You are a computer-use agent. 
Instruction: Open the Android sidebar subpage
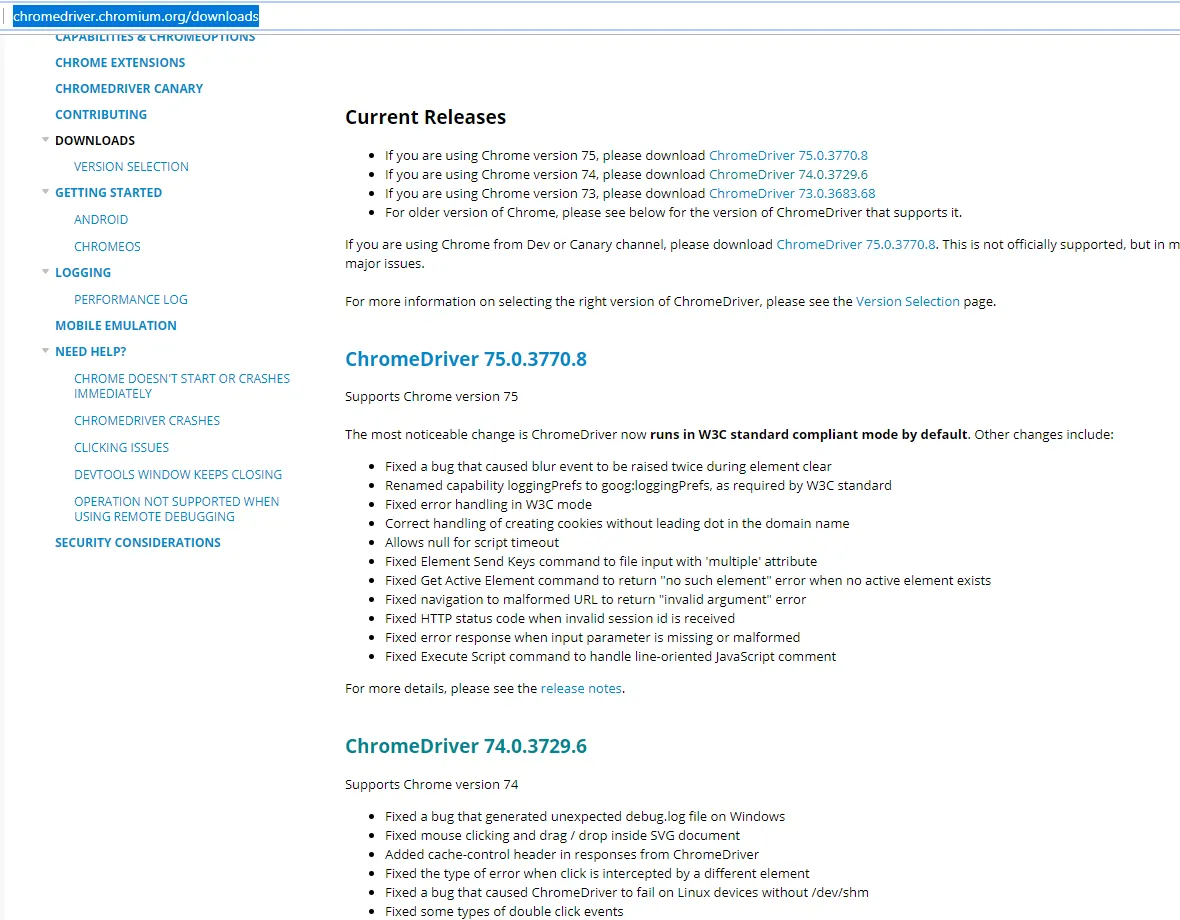[101, 220]
